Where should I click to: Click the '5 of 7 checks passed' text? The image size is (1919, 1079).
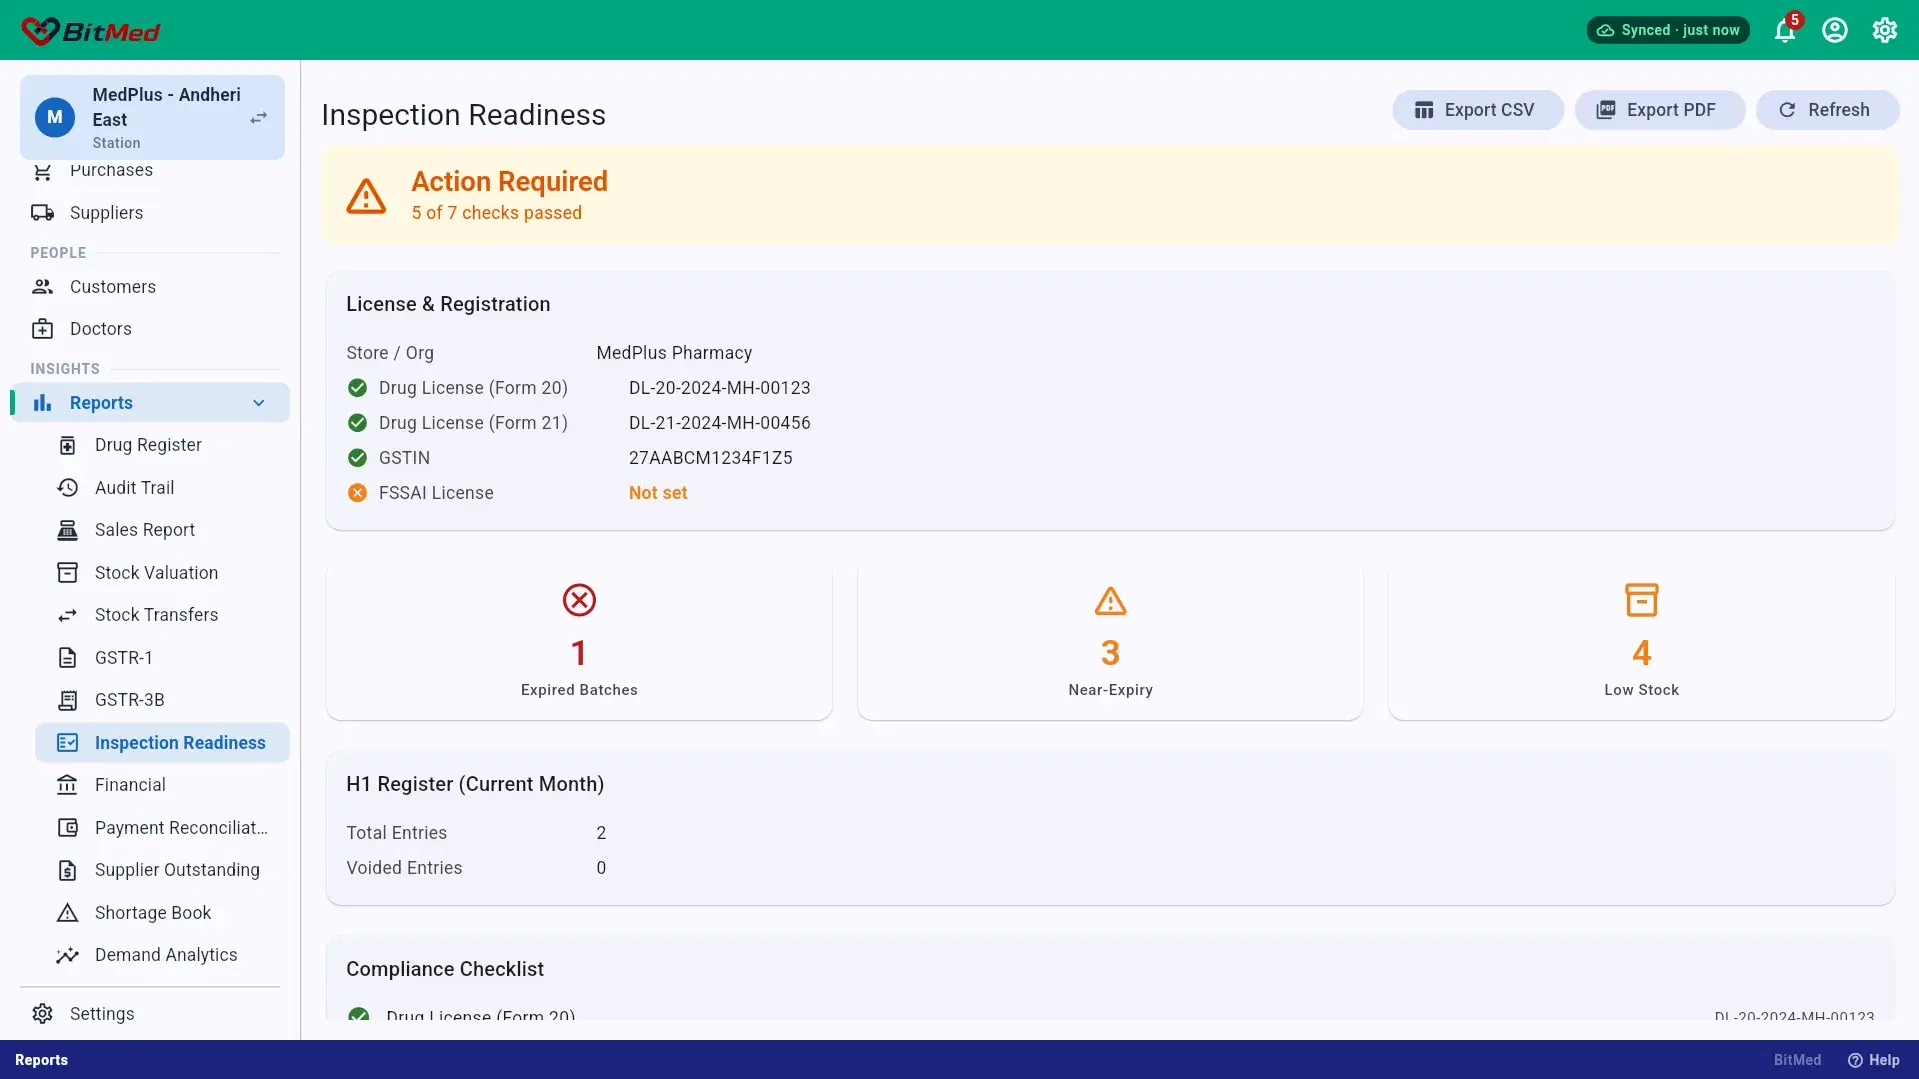(x=496, y=213)
